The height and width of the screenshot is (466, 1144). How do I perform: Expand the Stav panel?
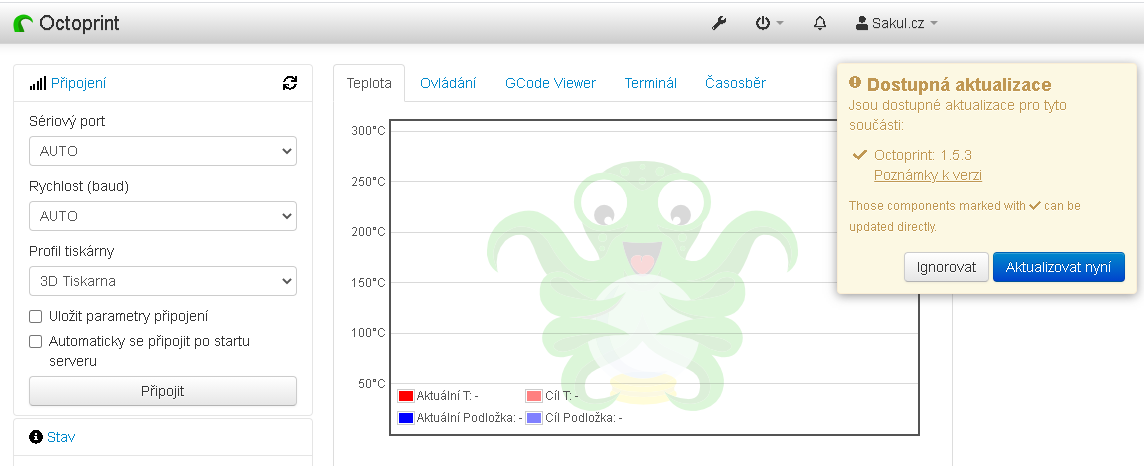pos(61,437)
